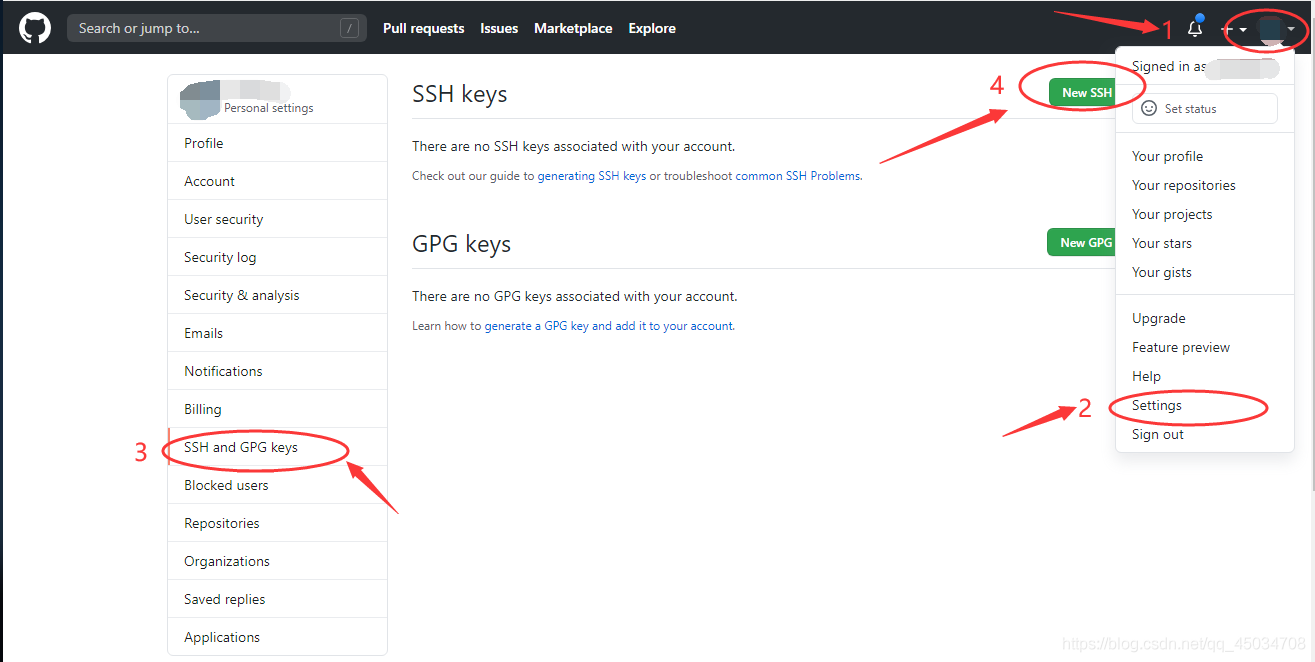Open Emails in the settings sidebar

[x=277, y=333]
